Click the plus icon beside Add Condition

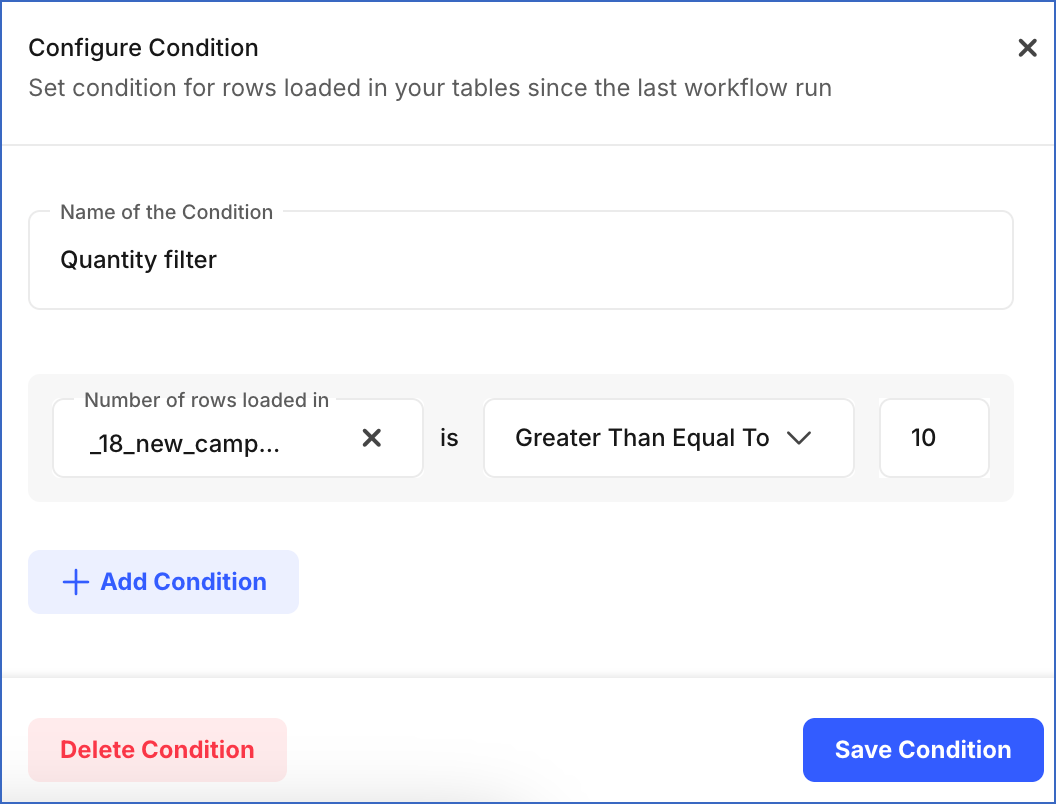(76, 581)
